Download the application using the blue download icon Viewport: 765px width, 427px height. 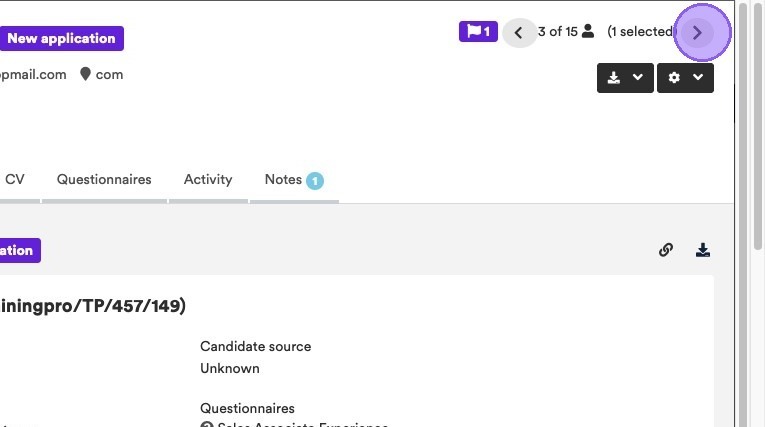point(703,250)
